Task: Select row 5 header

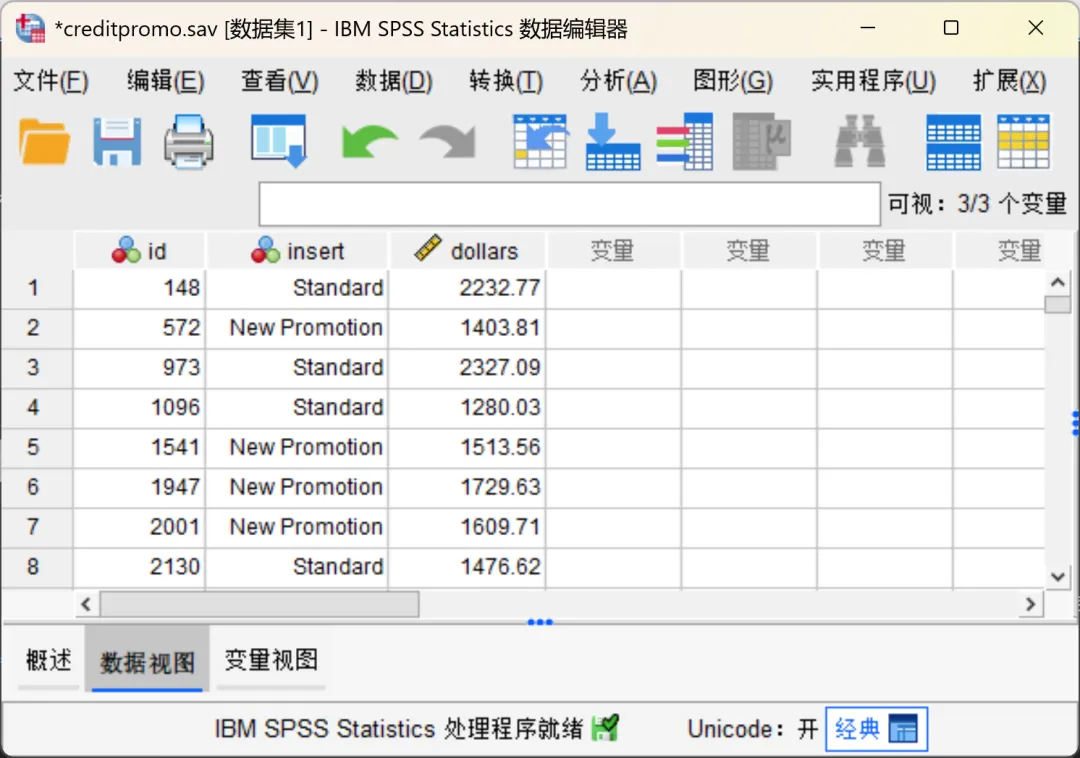Action: click(x=37, y=448)
